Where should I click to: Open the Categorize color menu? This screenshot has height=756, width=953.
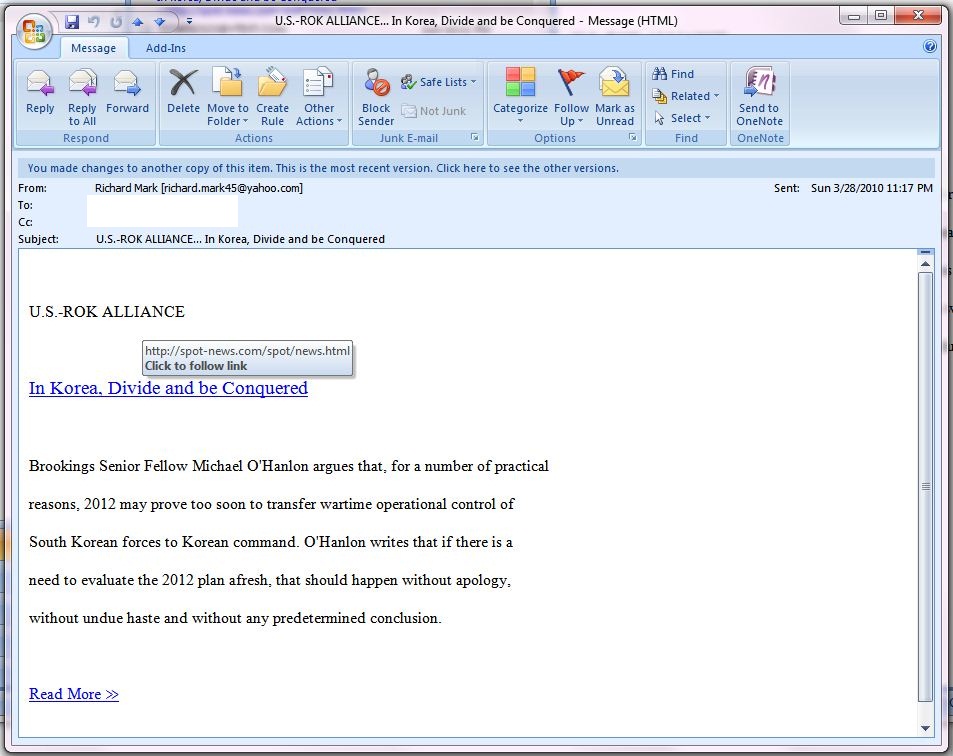[x=520, y=97]
